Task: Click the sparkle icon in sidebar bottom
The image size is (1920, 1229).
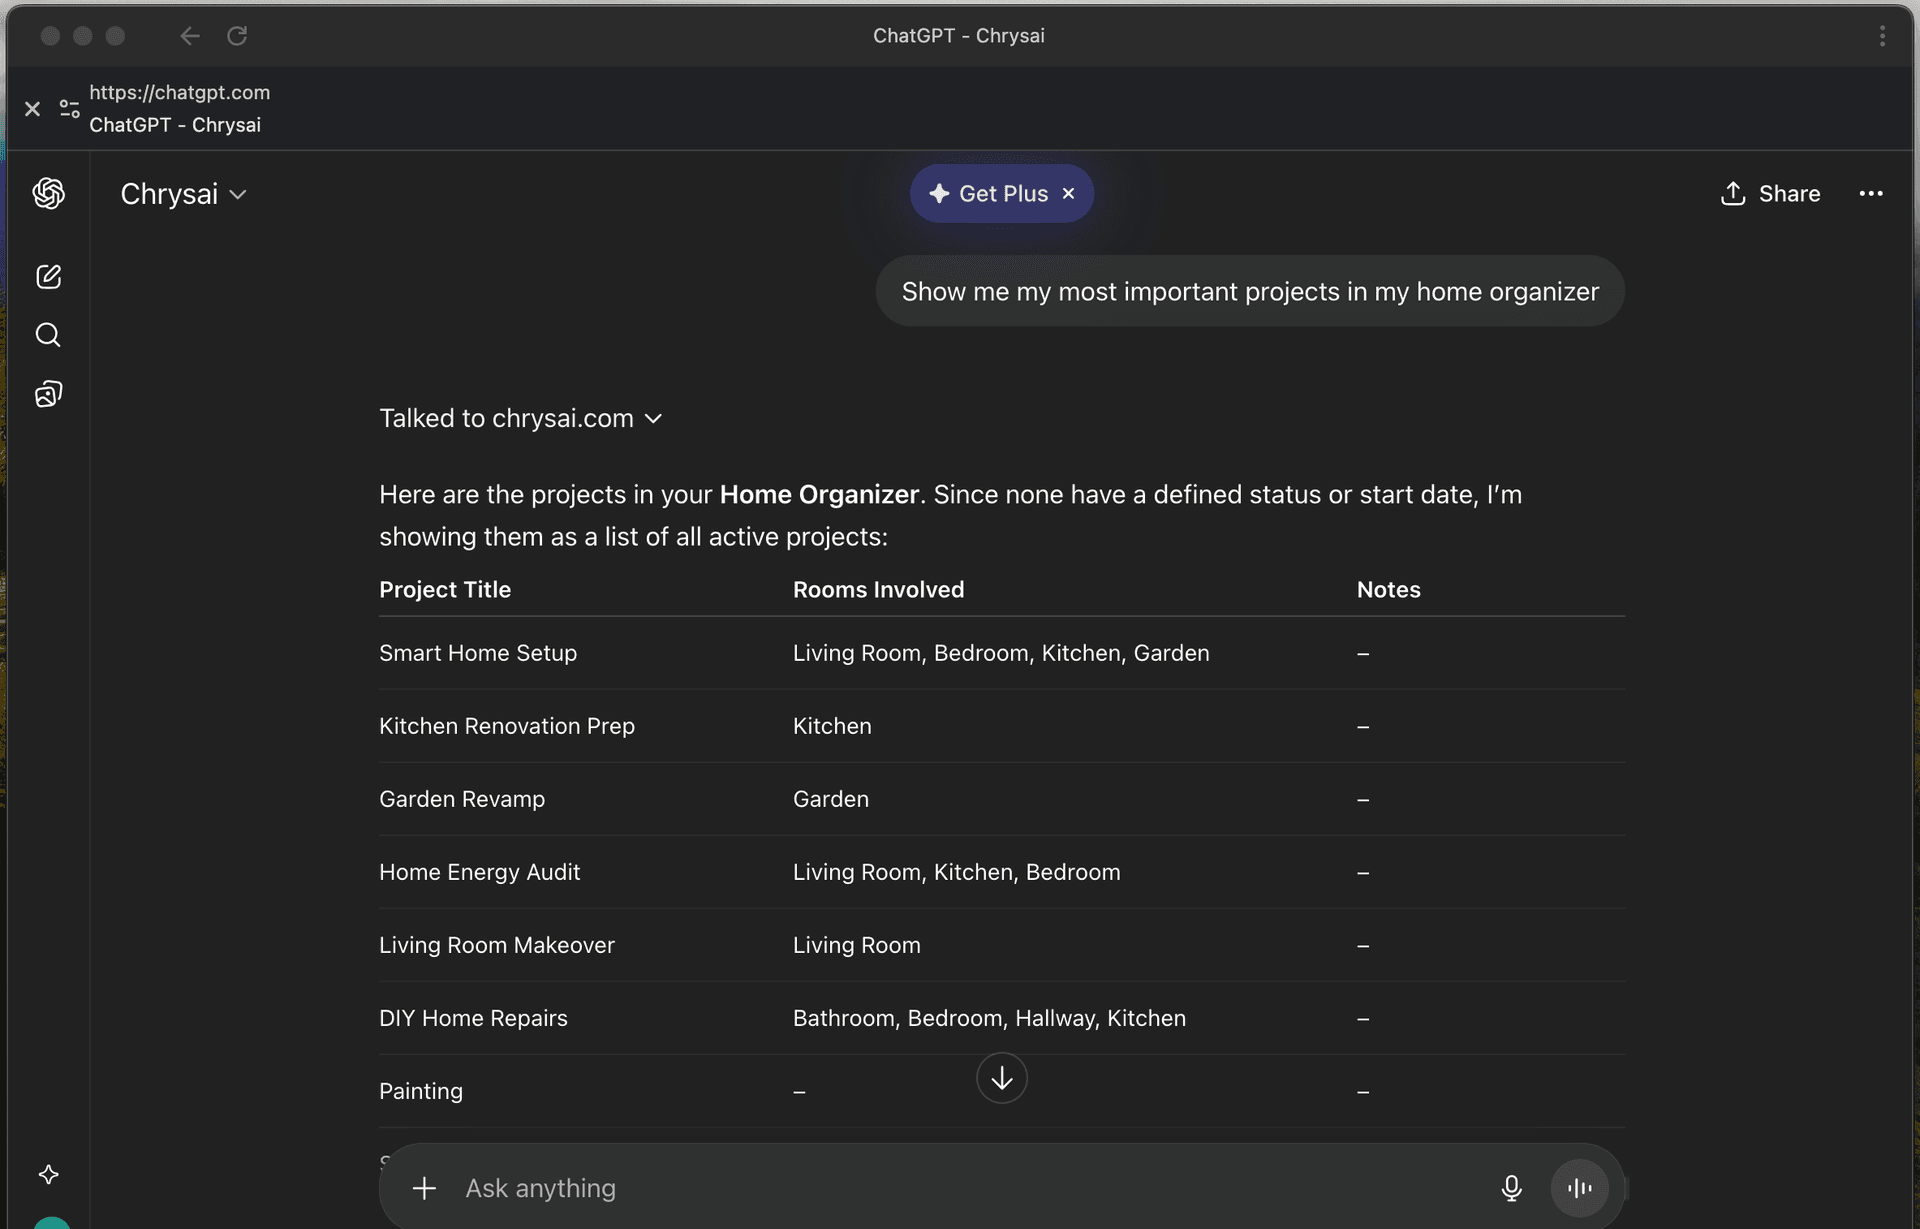Action: (x=48, y=1174)
